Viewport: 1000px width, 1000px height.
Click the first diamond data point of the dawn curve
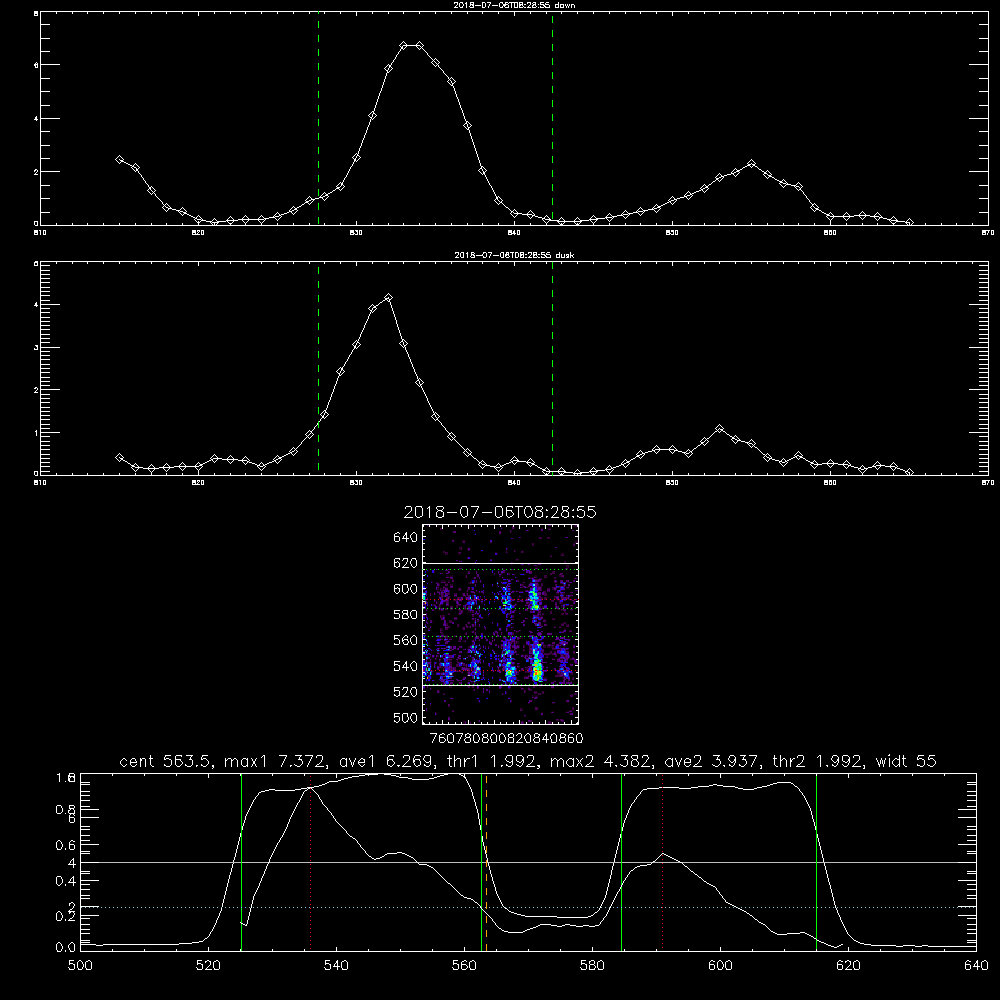tap(119, 159)
